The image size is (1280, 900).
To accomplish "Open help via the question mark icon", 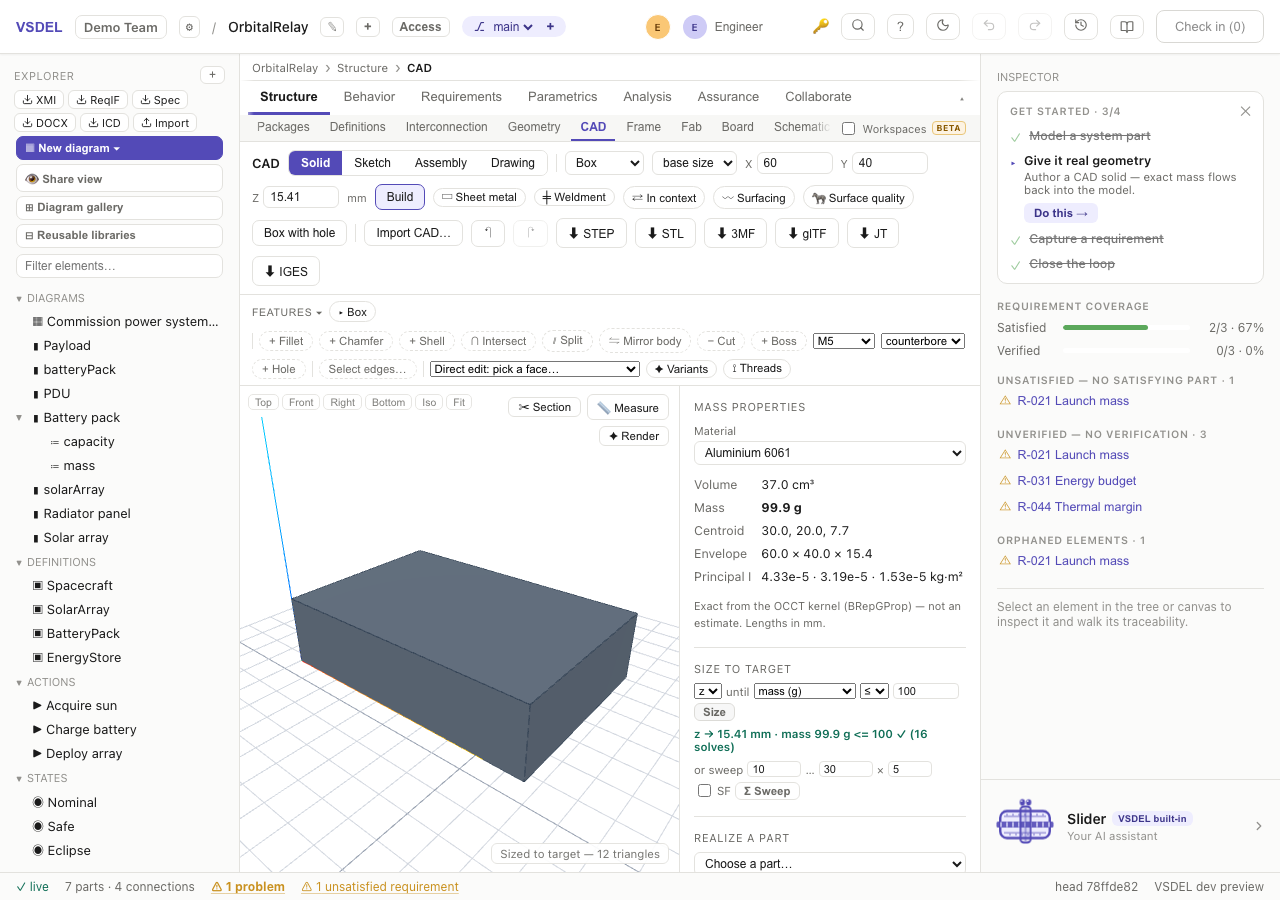I will tap(901, 27).
